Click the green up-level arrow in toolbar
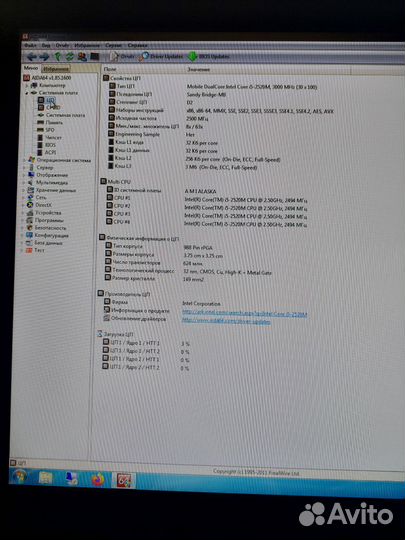This screenshot has height=540, width=405. click(58, 56)
